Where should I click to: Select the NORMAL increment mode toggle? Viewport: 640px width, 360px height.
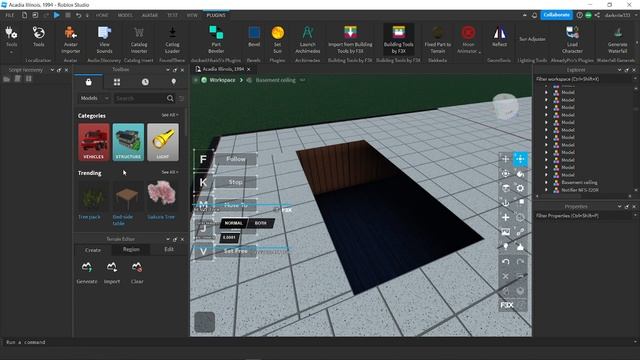(x=233, y=223)
